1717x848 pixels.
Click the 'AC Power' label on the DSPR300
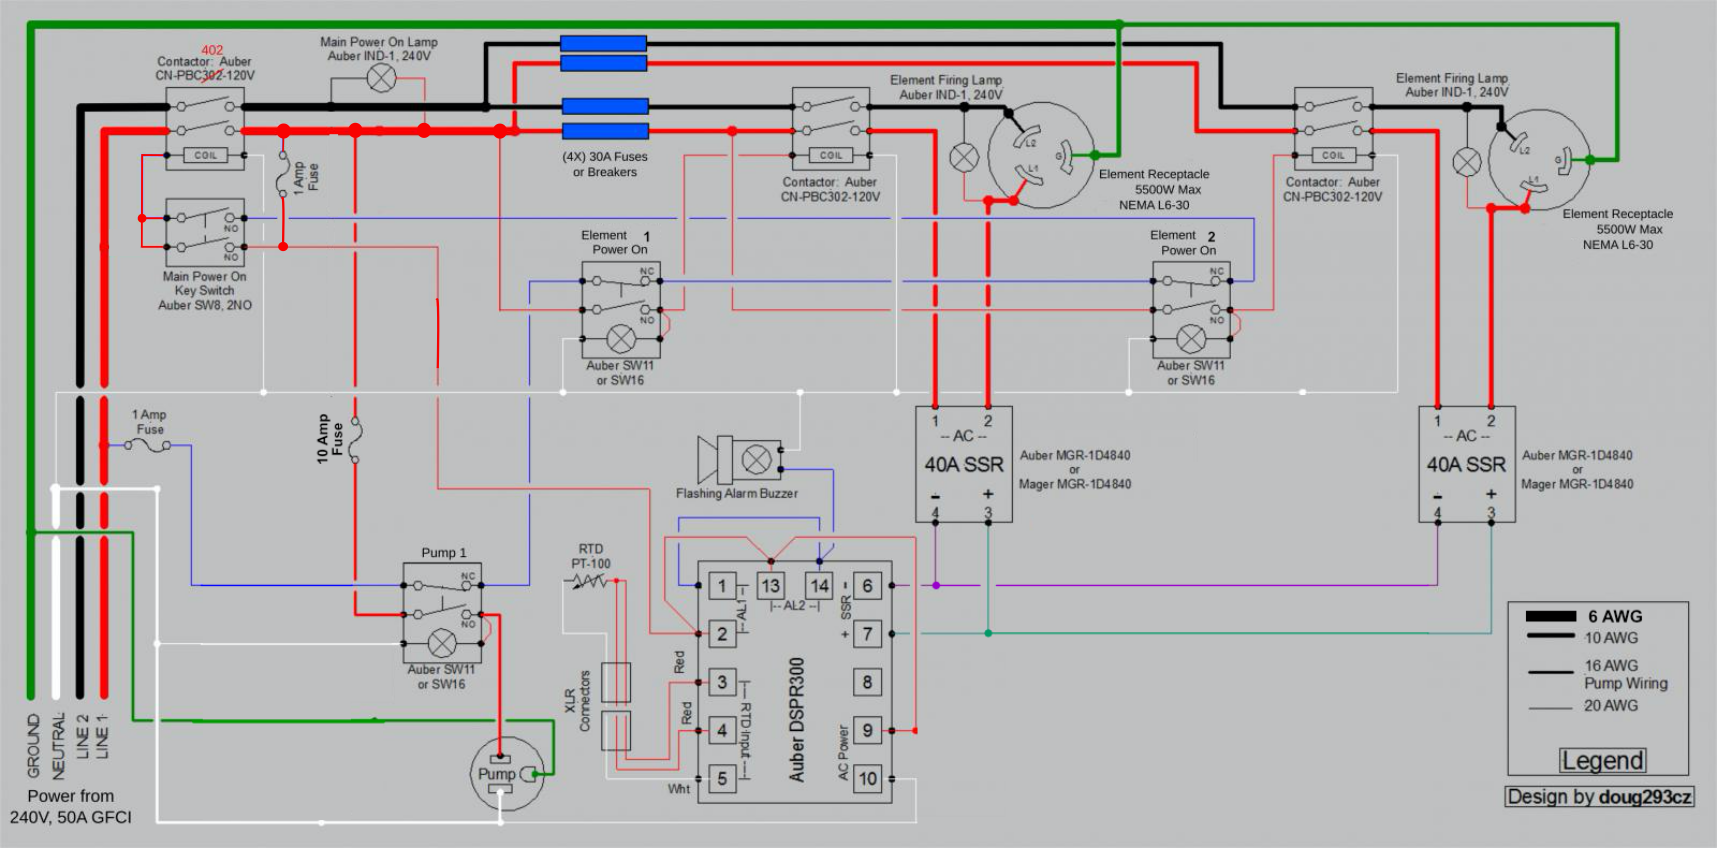point(843,753)
